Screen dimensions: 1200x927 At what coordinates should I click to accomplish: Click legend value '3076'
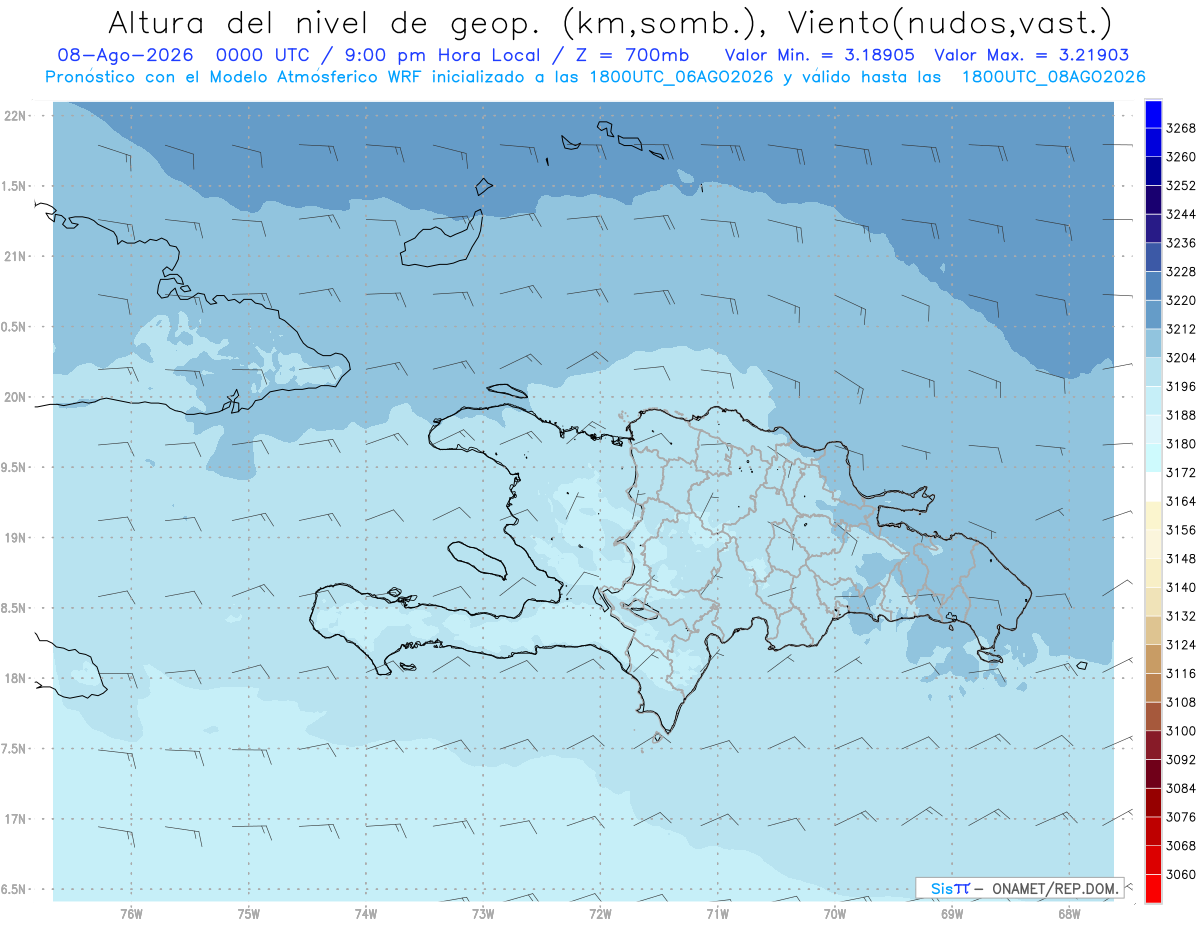[x=1181, y=817]
